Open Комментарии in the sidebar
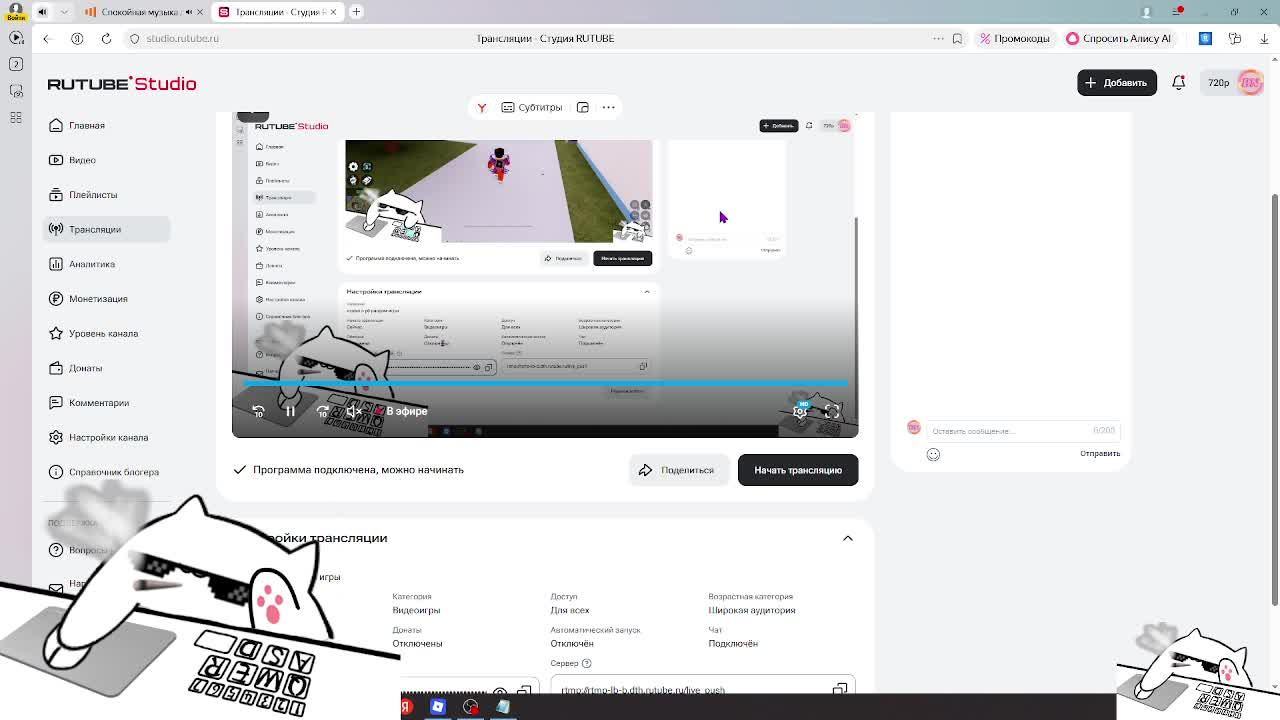The height and width of the screenshot is (720, 1280). (x=106, y=403)
